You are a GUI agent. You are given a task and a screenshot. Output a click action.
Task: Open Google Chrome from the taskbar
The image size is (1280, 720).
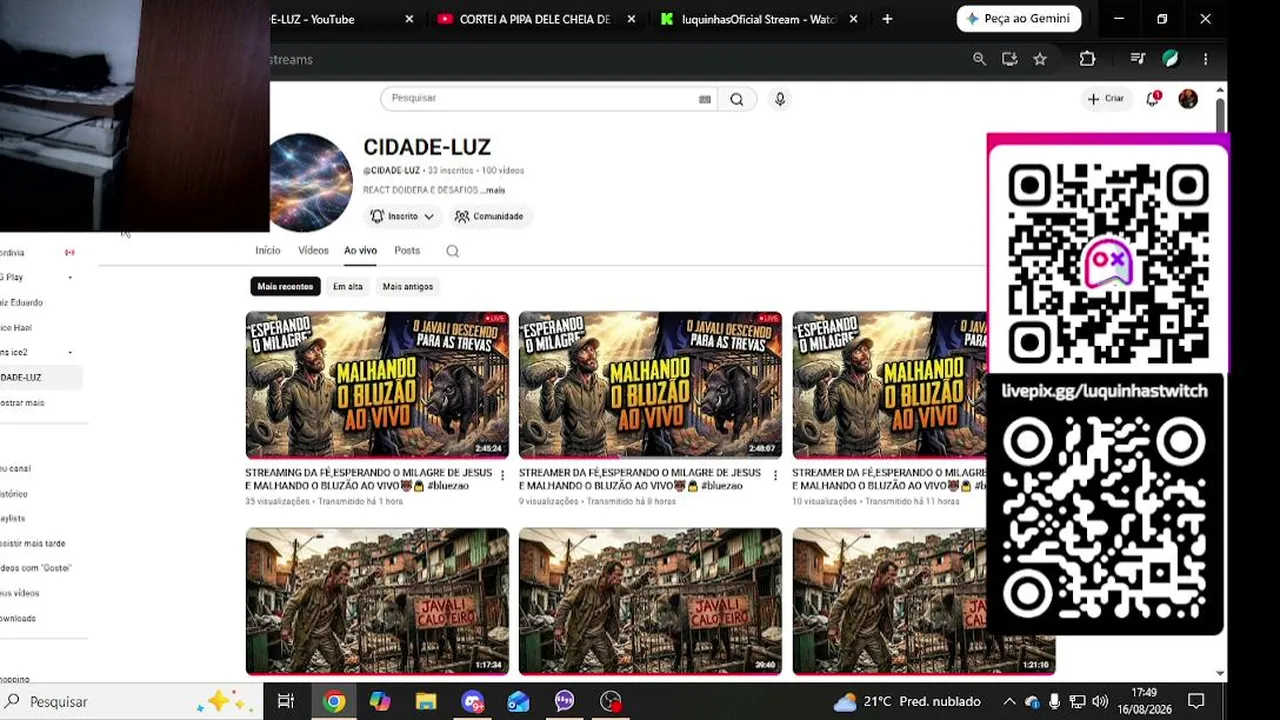coord(334,702)
